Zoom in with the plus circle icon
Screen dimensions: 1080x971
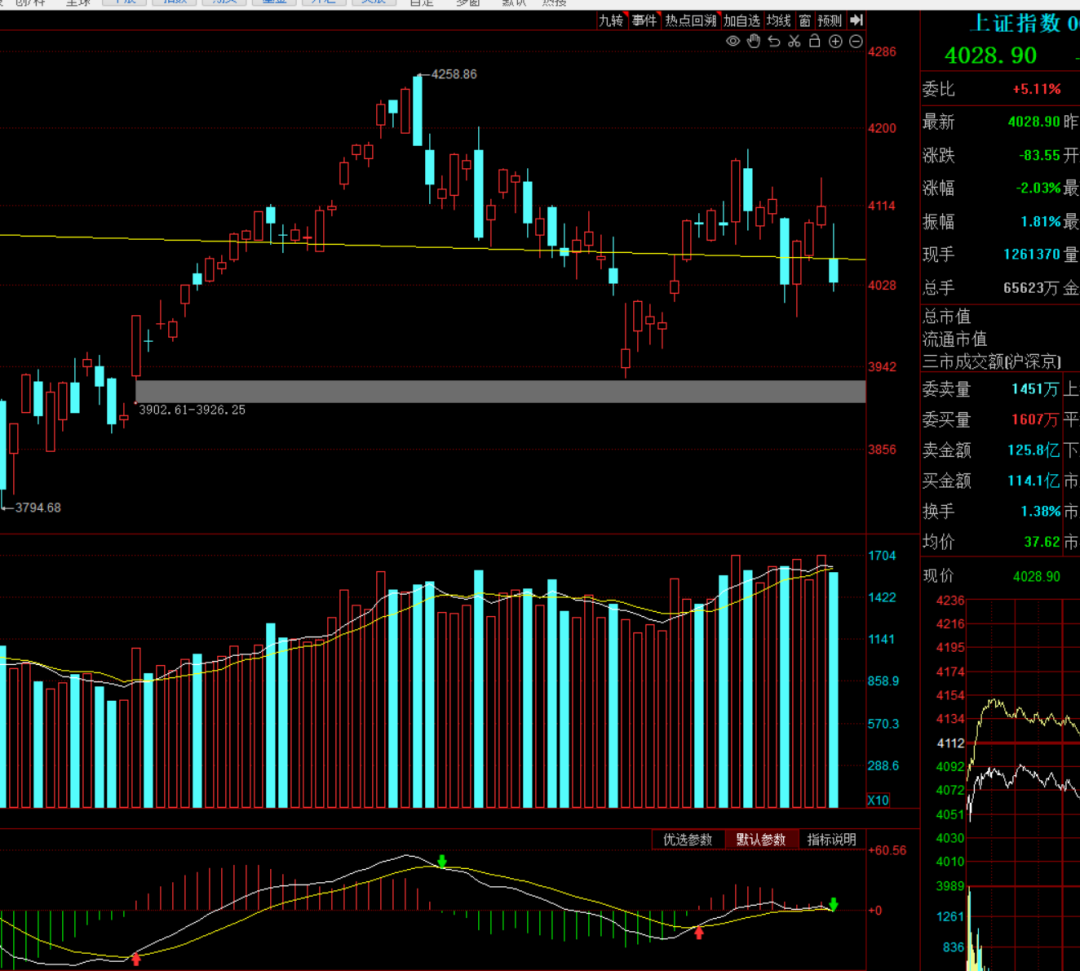tap(835, 41)
